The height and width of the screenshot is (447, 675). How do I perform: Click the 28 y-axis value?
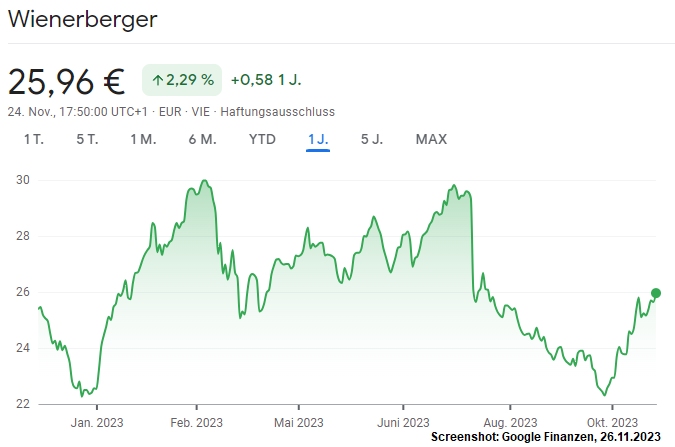(x=23, y=236)
